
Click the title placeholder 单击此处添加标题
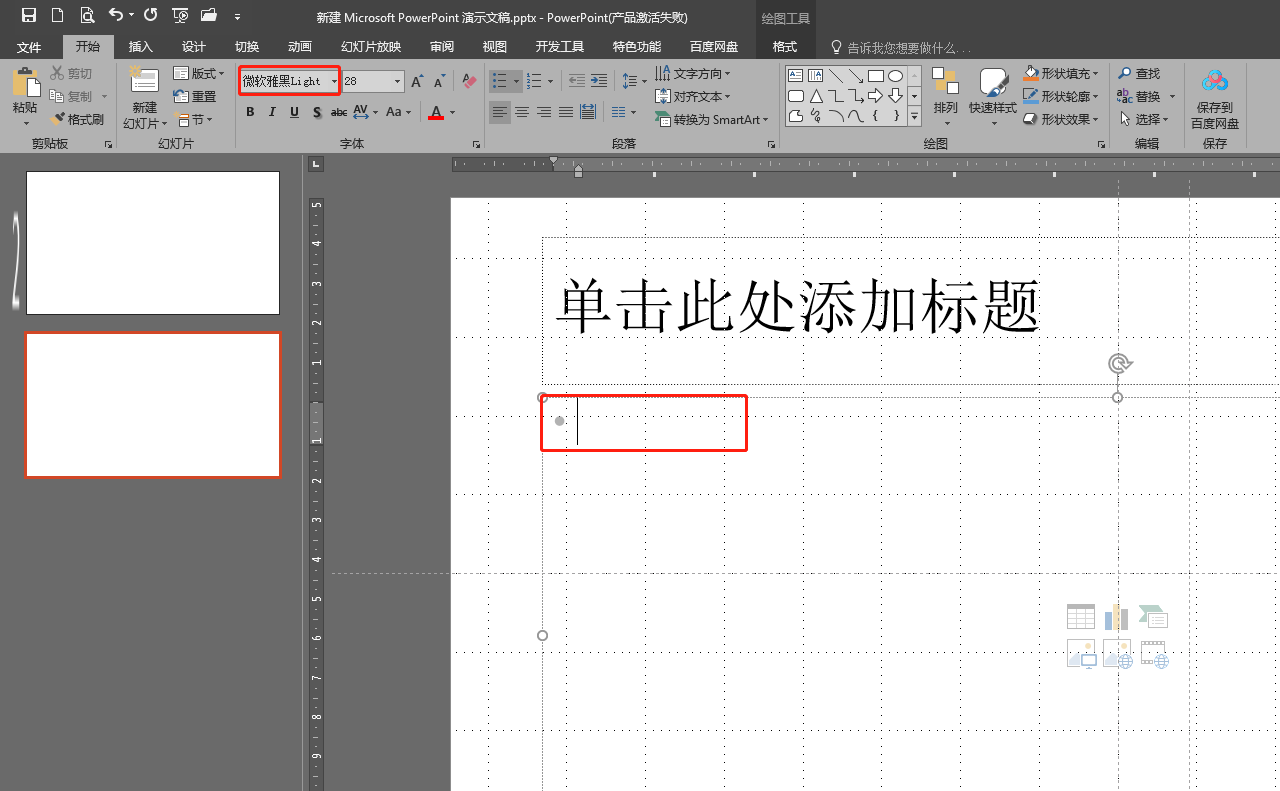(x=798, y=307)
